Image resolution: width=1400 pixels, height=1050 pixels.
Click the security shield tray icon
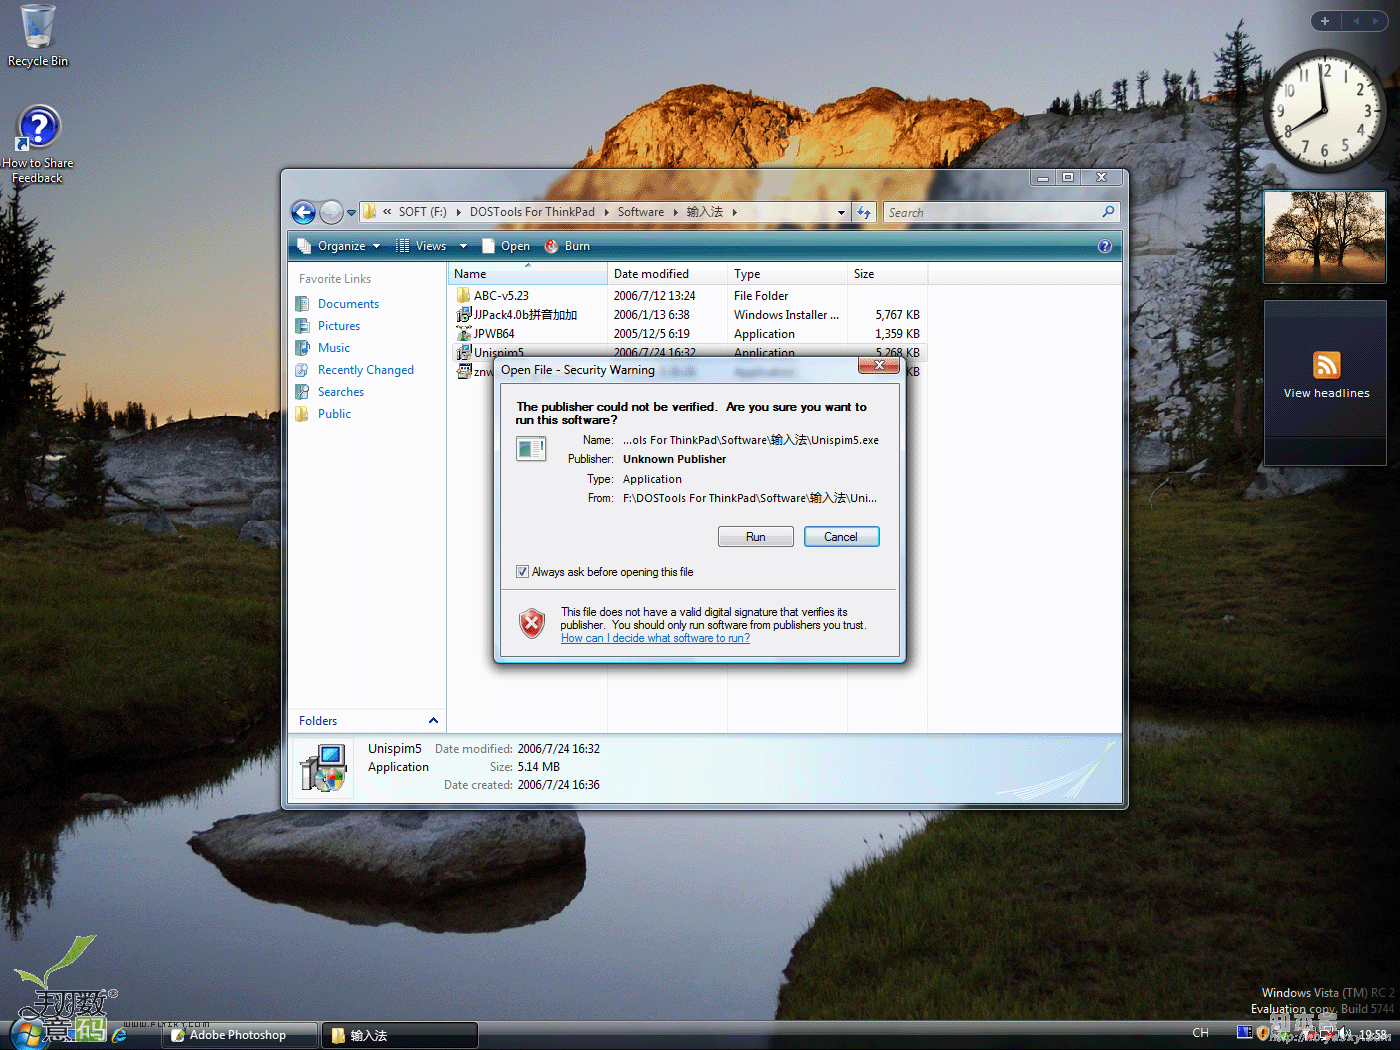[x=1263, y=1033]
